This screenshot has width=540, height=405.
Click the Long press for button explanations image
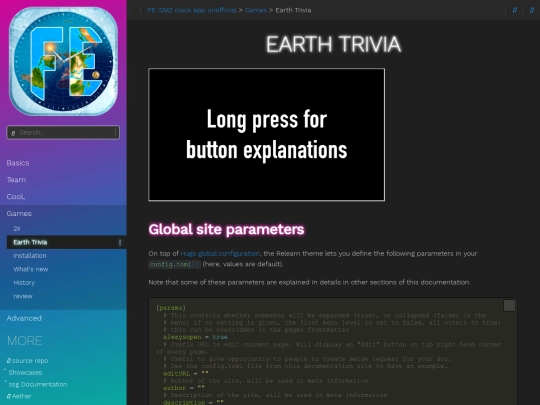coord(267,135)
